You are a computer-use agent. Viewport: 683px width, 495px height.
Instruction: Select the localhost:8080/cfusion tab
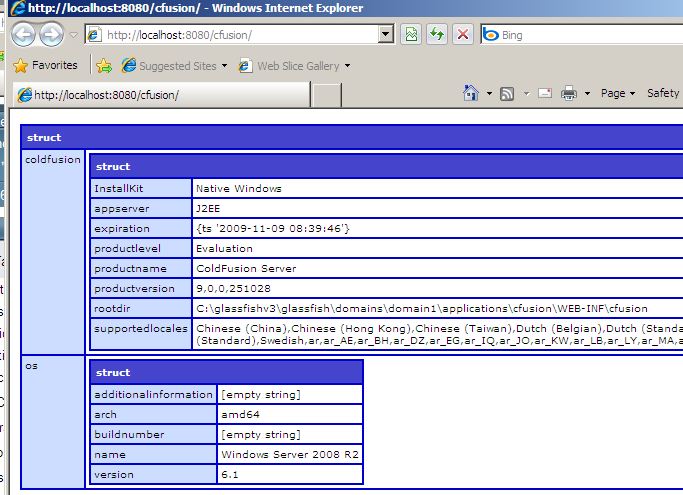162,95
